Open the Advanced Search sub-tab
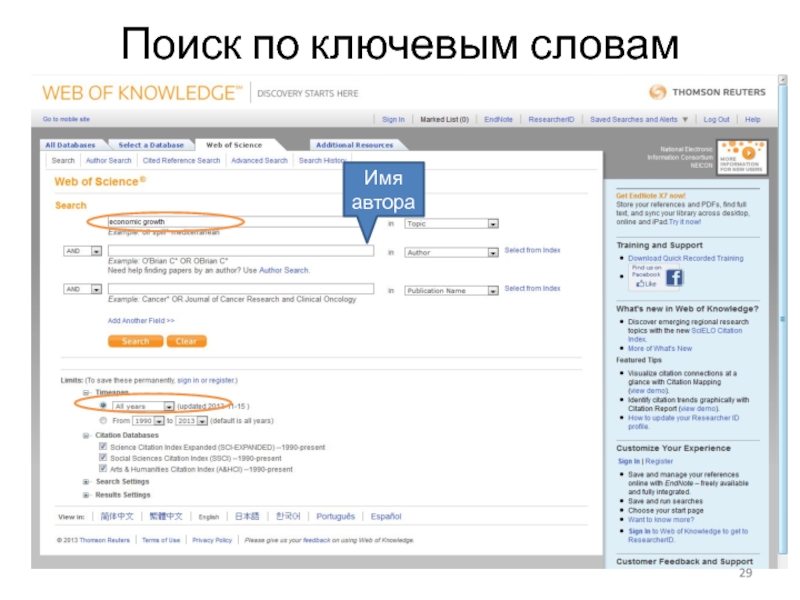 (x=259, y=160)
